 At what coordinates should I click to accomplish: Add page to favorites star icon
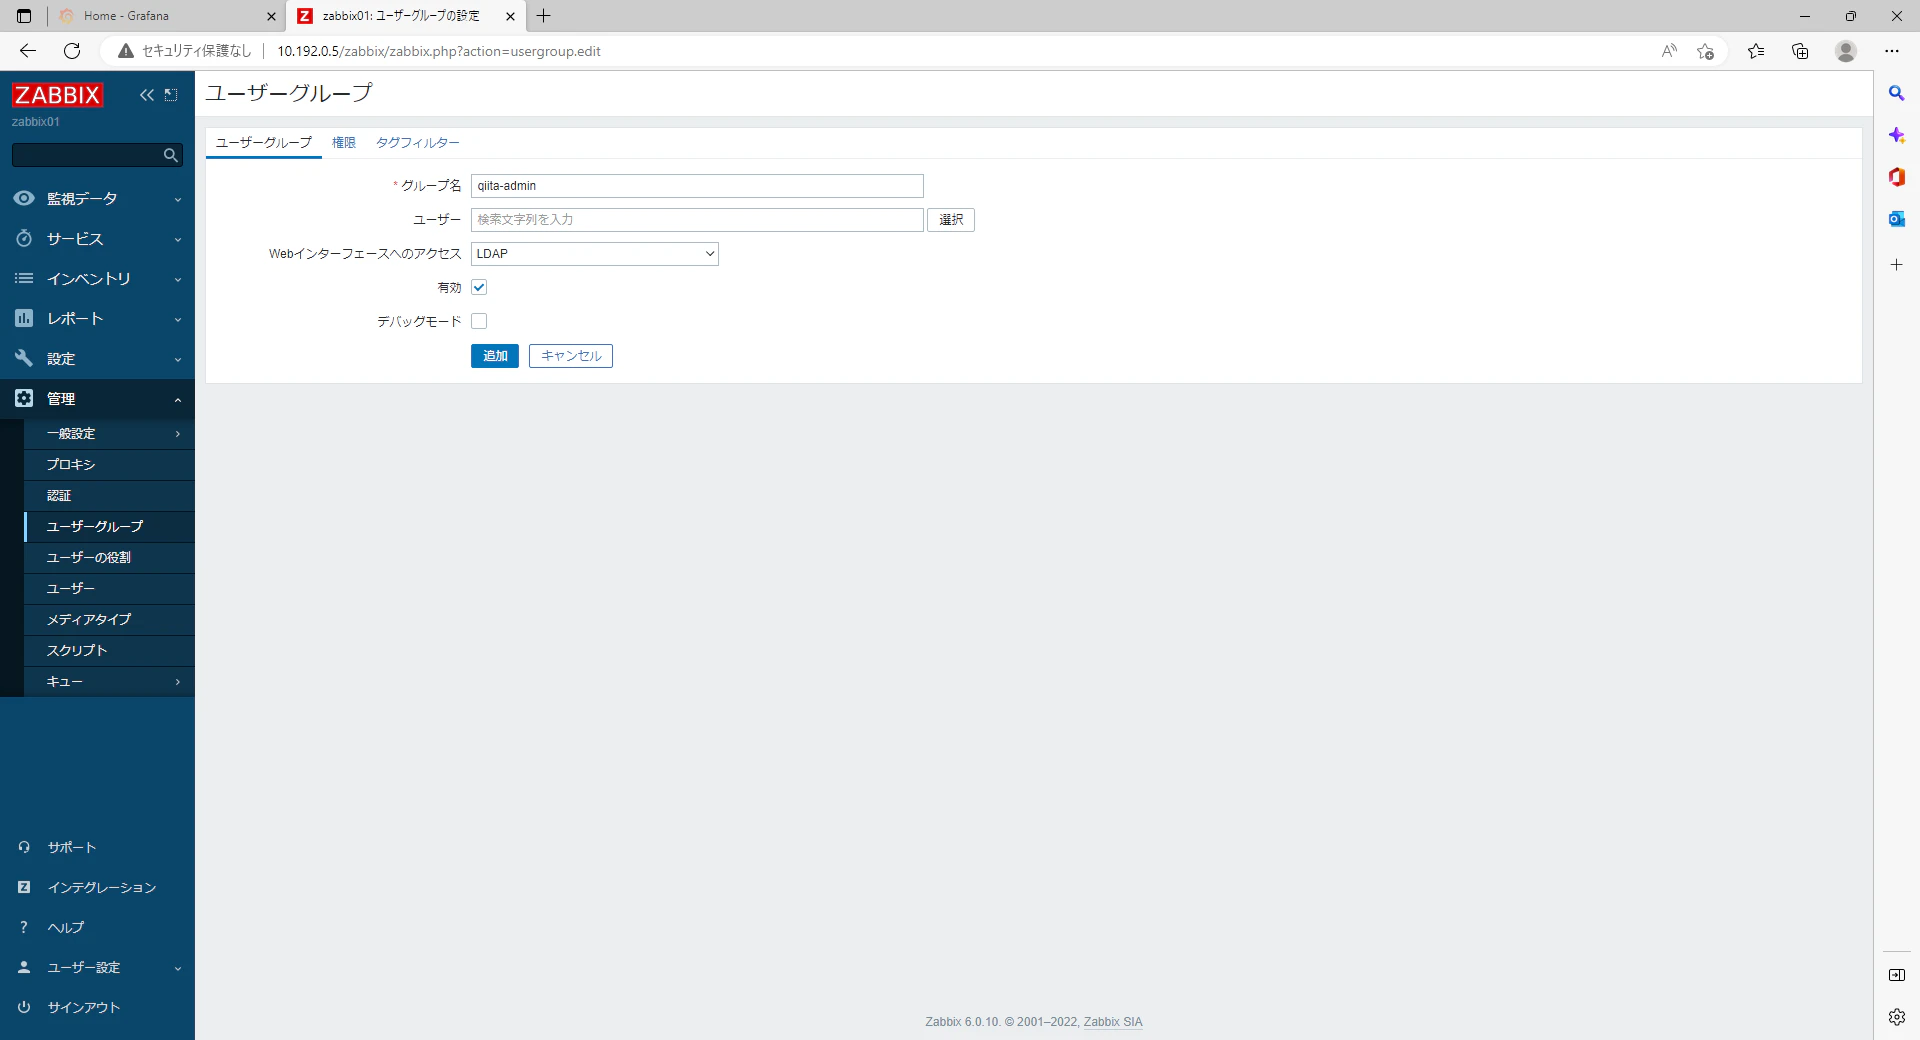(1706, 51)
